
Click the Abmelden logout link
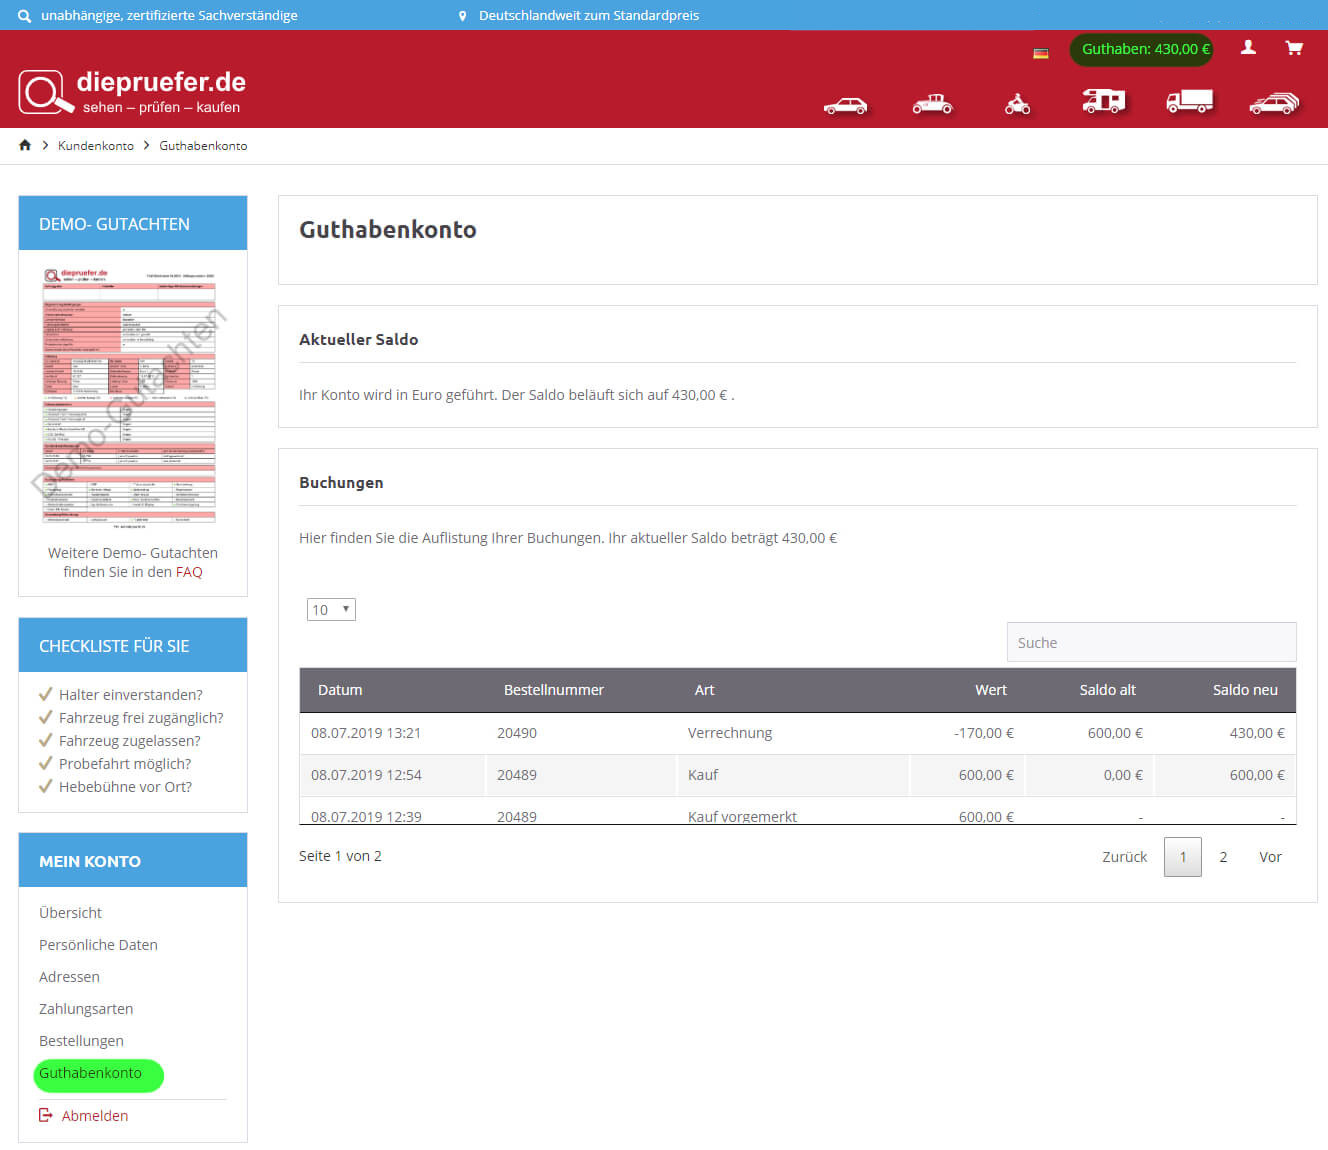[94, 1116]
